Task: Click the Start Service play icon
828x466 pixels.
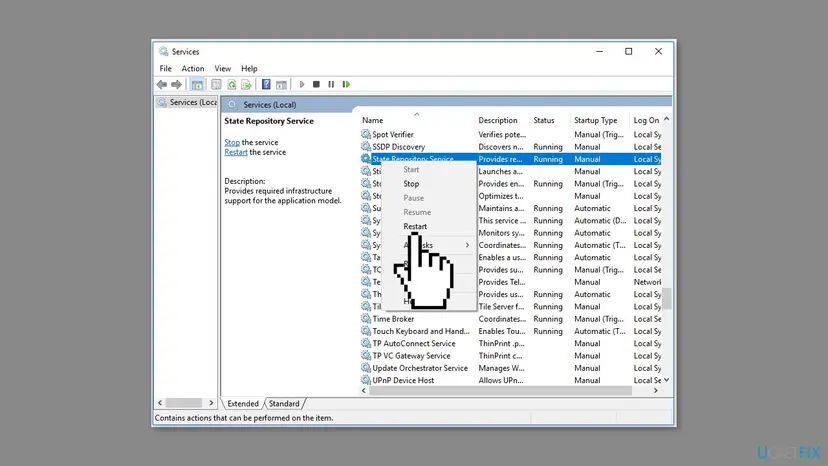Action: point(302,85)
